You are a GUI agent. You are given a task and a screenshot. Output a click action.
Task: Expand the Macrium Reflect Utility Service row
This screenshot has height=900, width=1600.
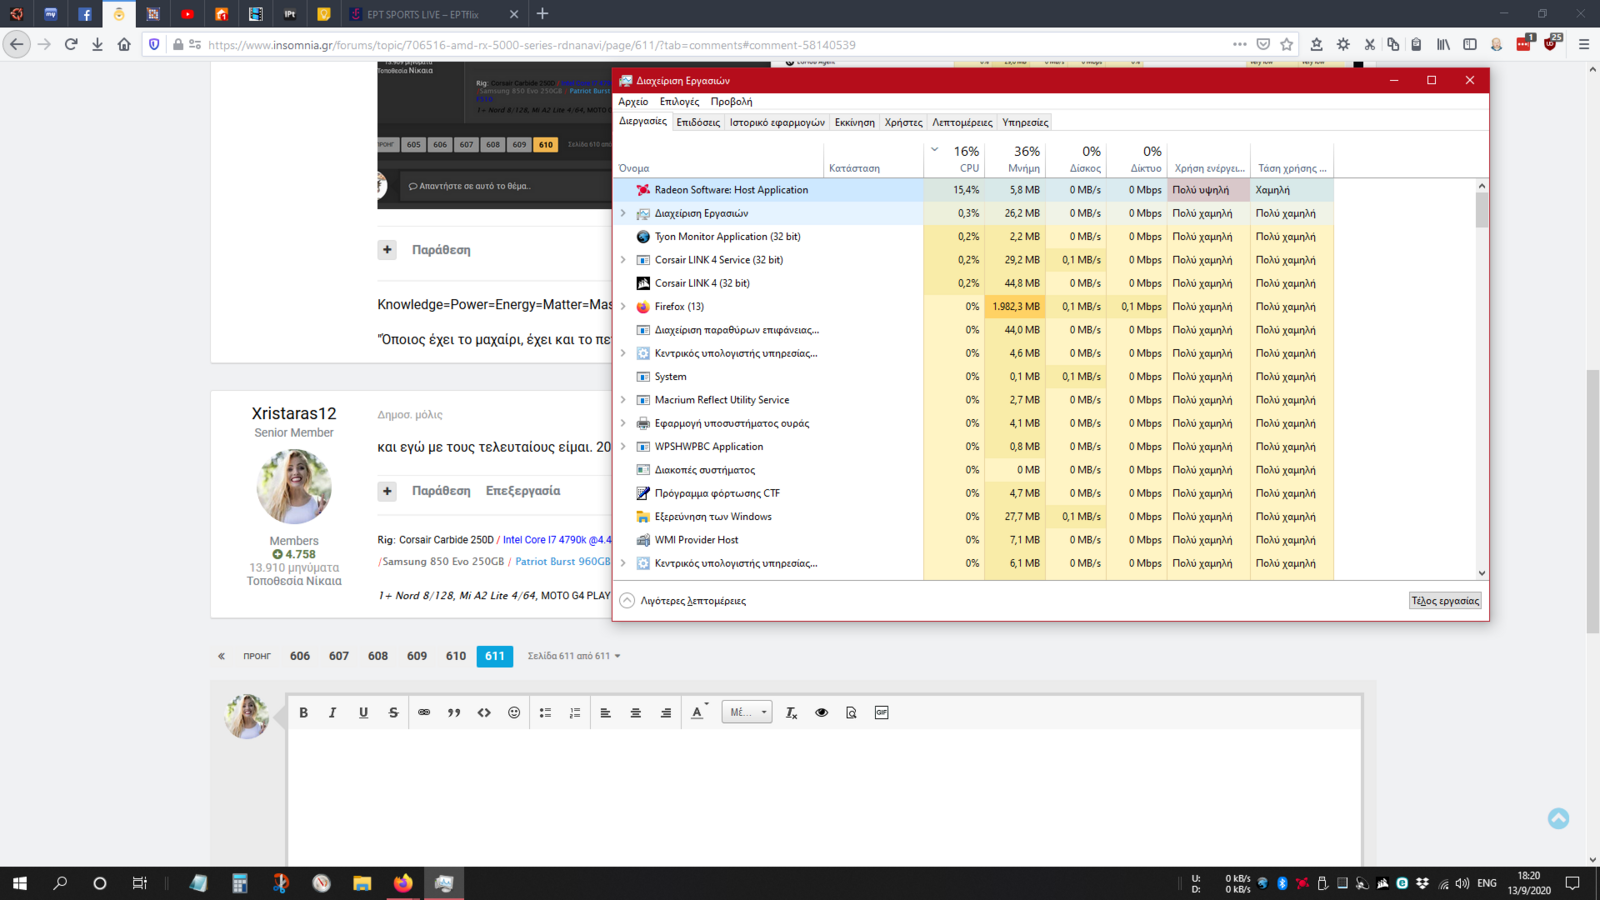pos(623,400)
